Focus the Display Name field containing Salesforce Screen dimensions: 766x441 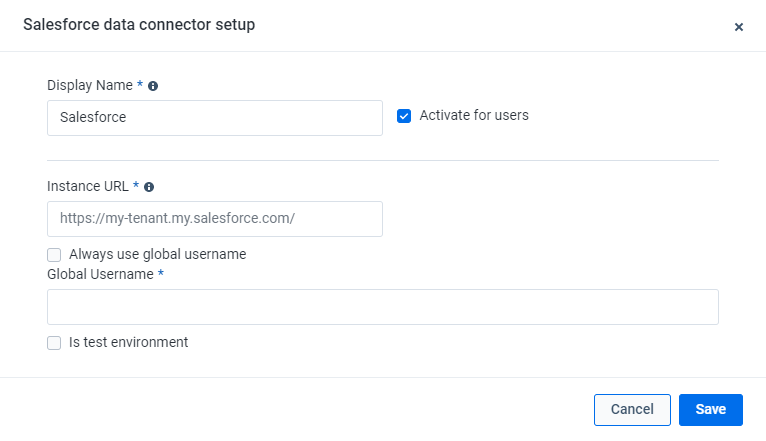click(x=215, y=118)
